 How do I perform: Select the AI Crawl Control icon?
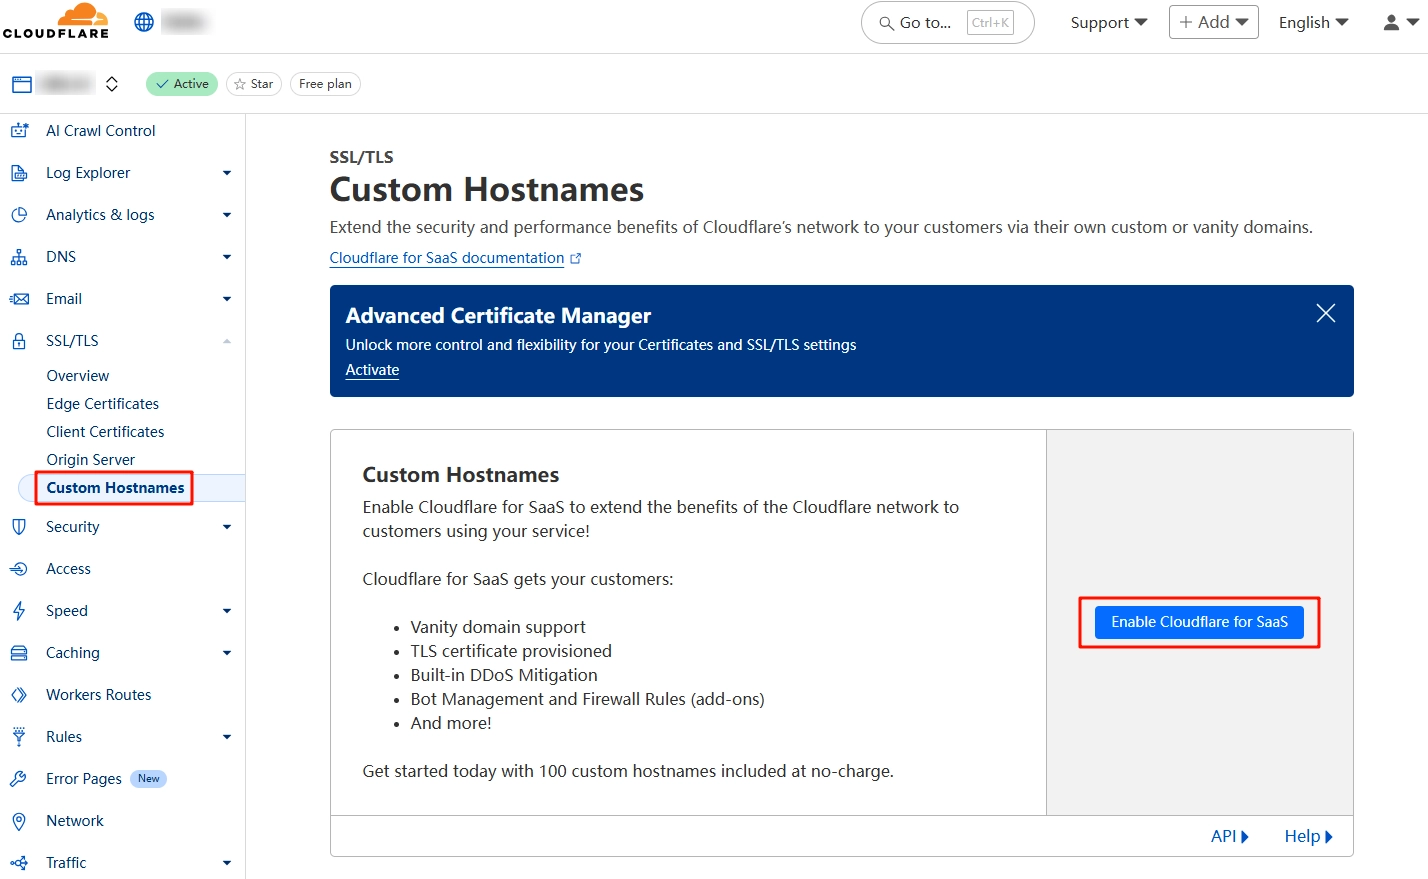[x=20, y=130]
